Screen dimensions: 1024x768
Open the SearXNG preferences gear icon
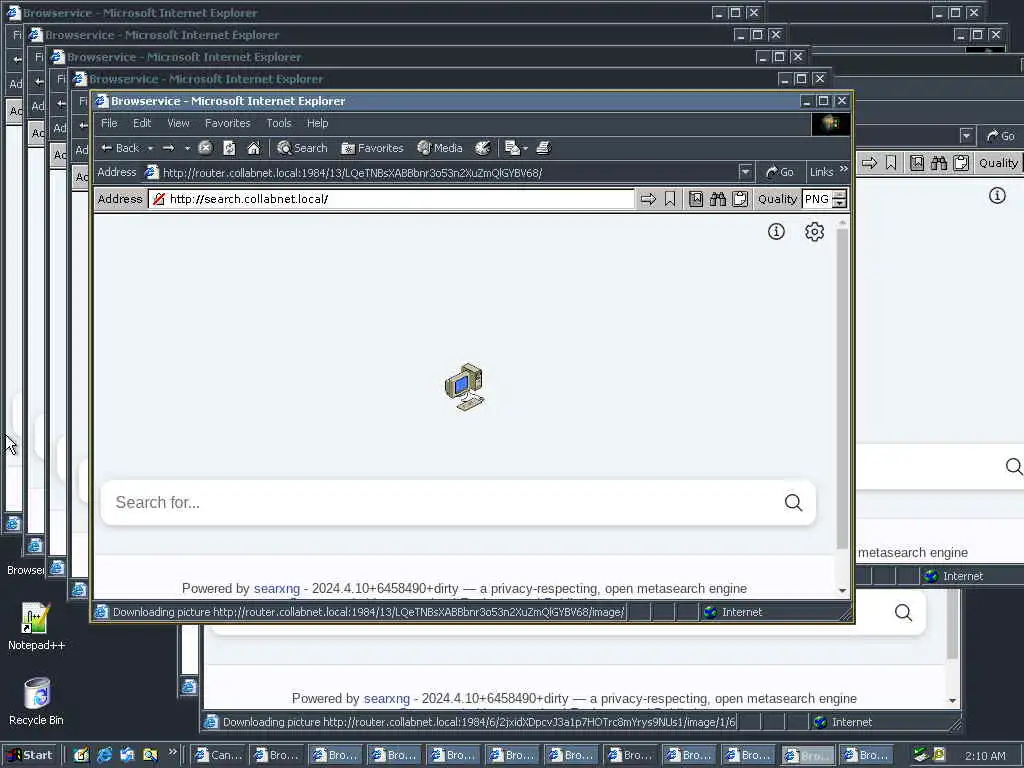pyautogui.click(x=814, y=232)
